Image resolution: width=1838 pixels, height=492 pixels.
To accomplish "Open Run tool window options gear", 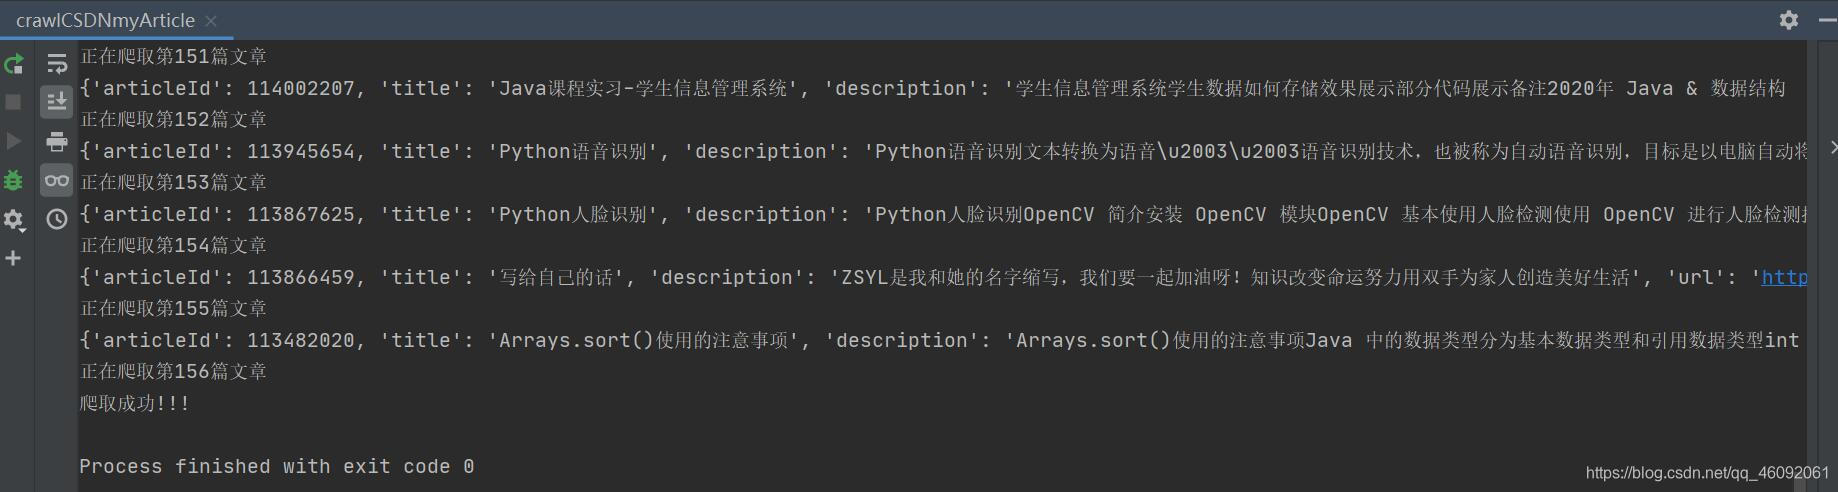I will pos(1789,20).
